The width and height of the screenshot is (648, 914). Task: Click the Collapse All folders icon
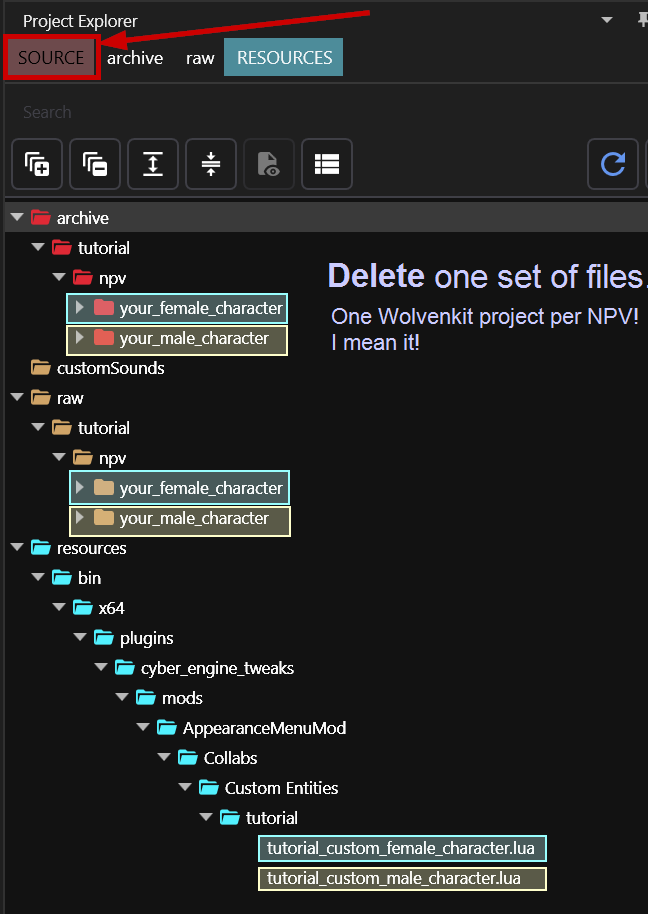(95, 164)
